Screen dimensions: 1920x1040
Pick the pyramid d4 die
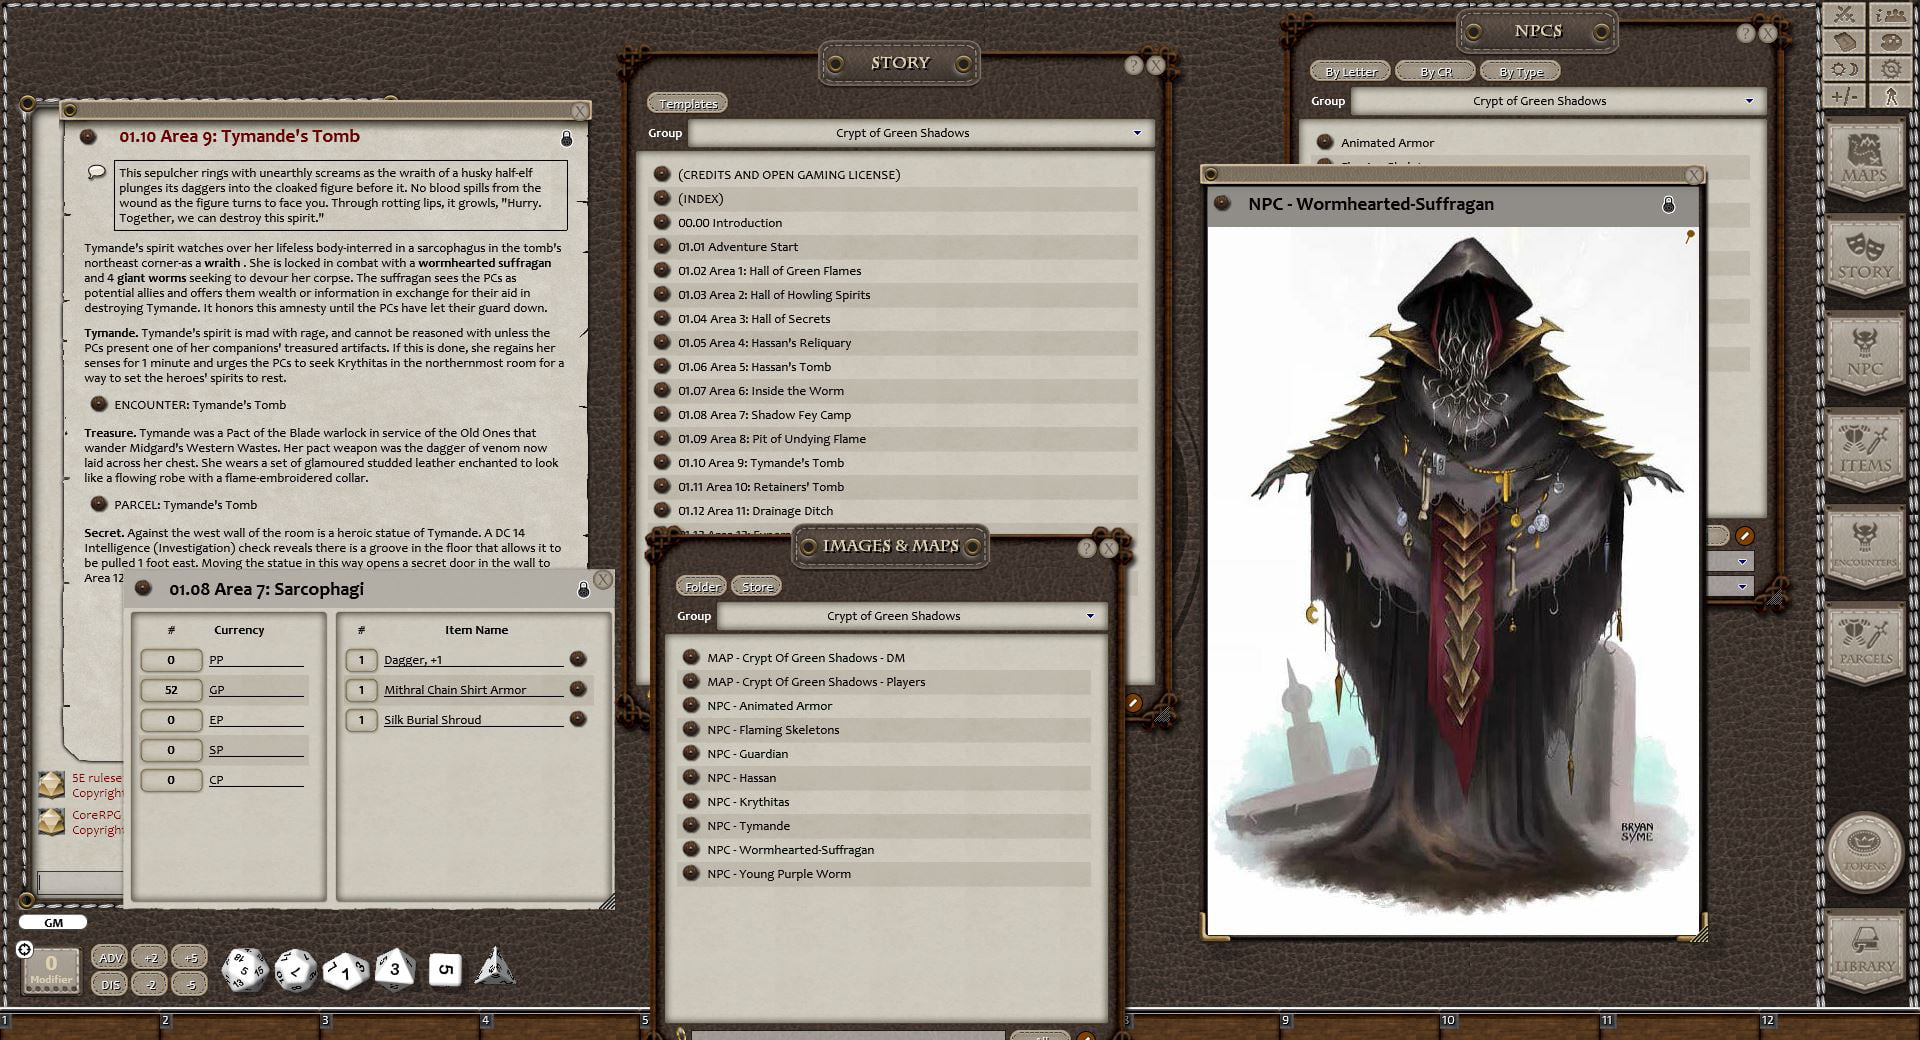click(x=495, y=967)
